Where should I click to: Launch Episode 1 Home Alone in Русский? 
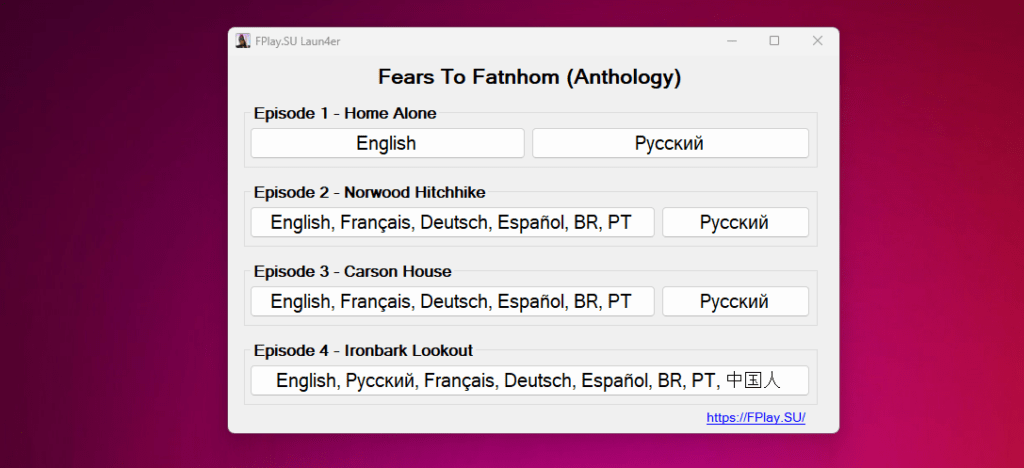pyautogui.click(x=669, y=143)
